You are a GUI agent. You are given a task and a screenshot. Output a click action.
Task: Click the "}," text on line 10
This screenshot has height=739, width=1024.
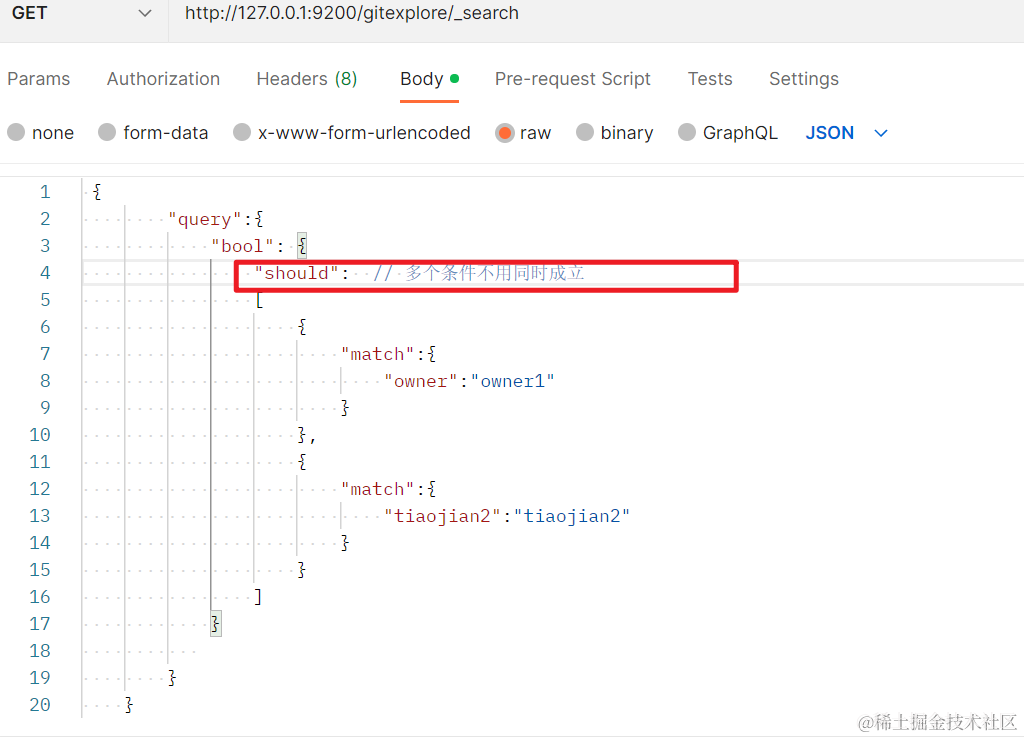pos(307,435)
